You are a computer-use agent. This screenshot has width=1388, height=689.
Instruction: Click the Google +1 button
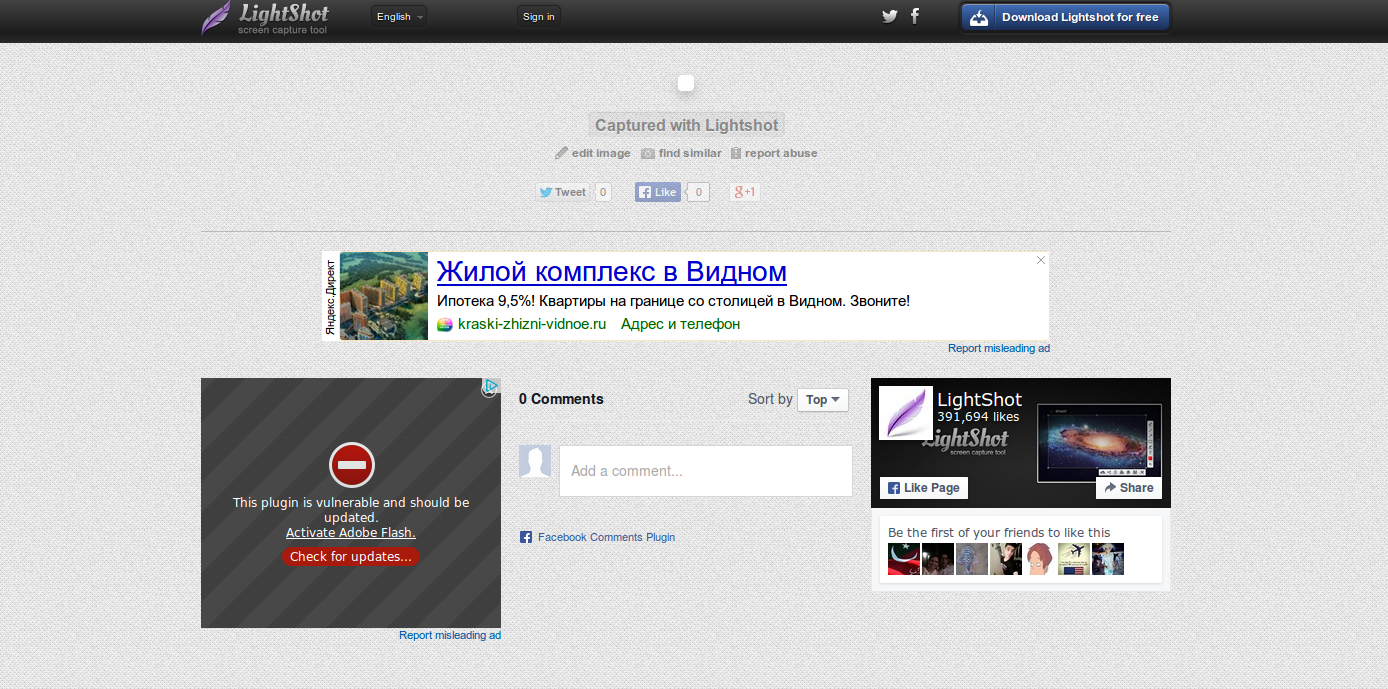coord(745,192)
